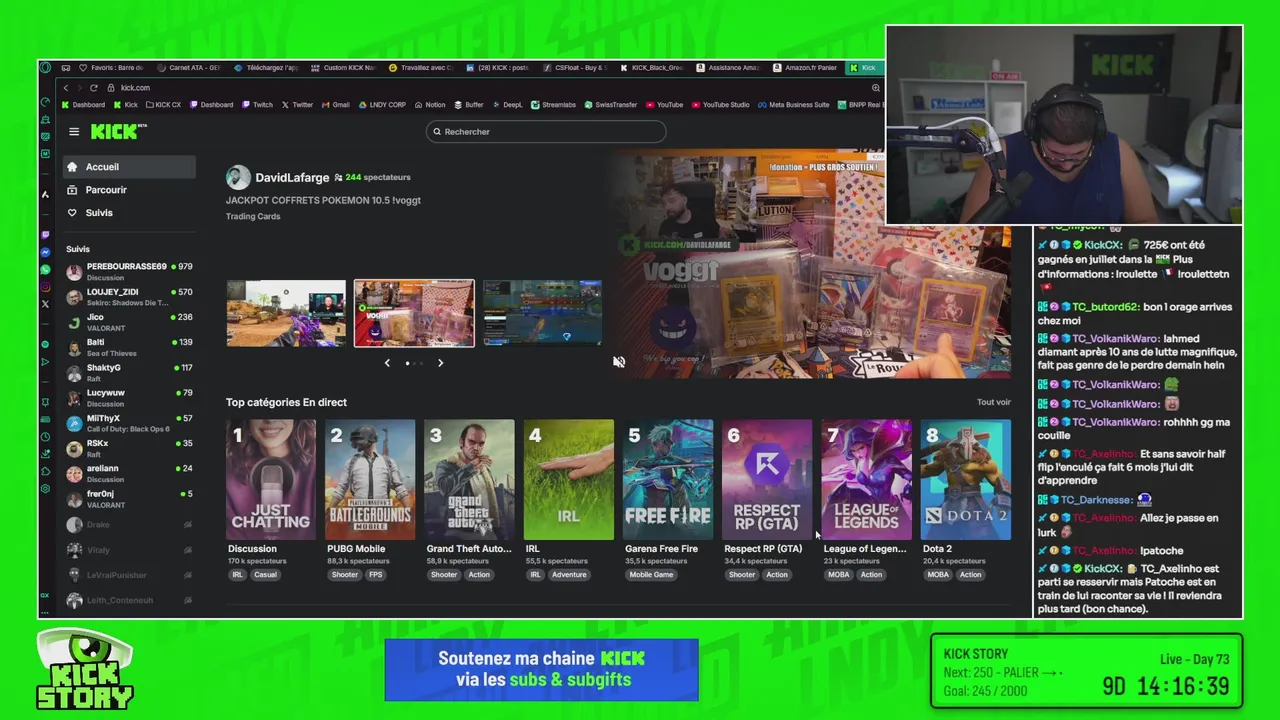This screenshot has width=1280, height=720.
Task: Open the Garena Free Fire category card
Action: click(x=667, y=480)
